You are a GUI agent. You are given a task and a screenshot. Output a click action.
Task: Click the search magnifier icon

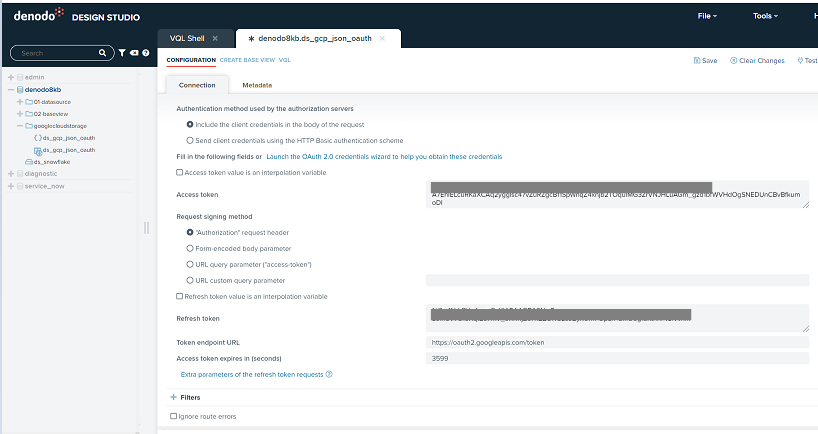[x=102, y=53]
